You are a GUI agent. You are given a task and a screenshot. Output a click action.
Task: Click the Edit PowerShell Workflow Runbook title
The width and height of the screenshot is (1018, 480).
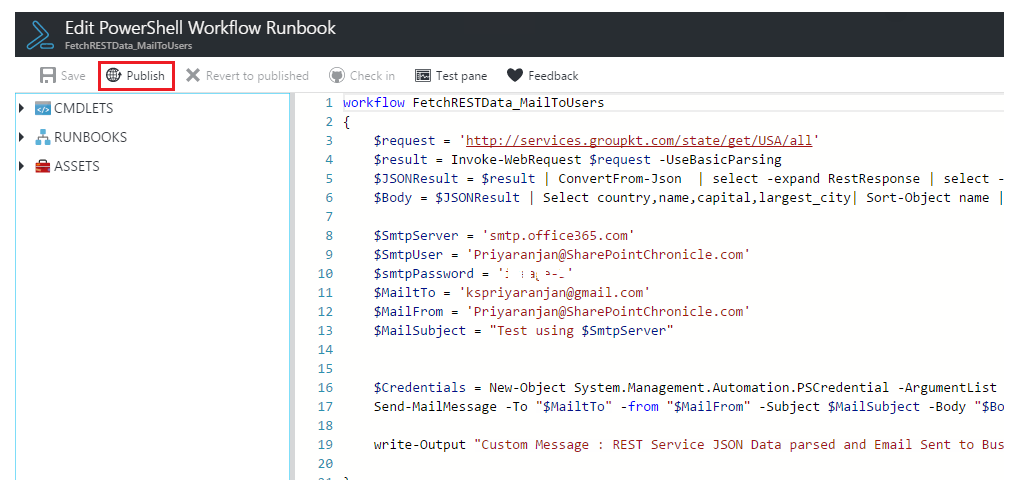point(200,28)
